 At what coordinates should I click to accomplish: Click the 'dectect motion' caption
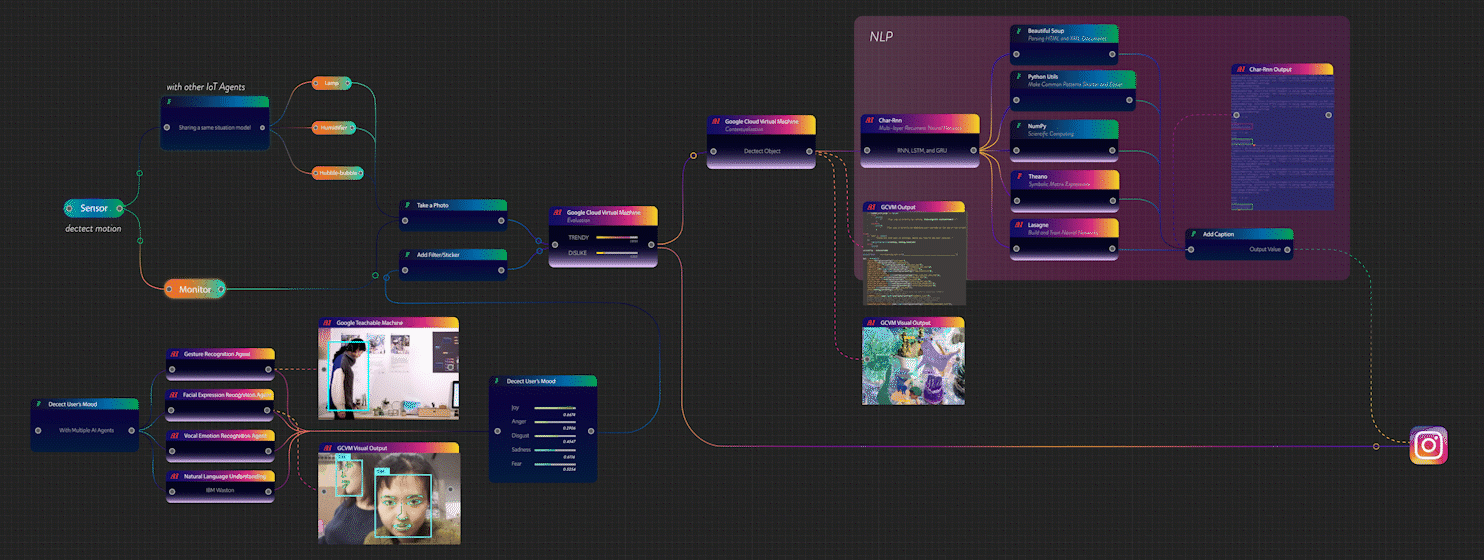(x=93, y=230)
